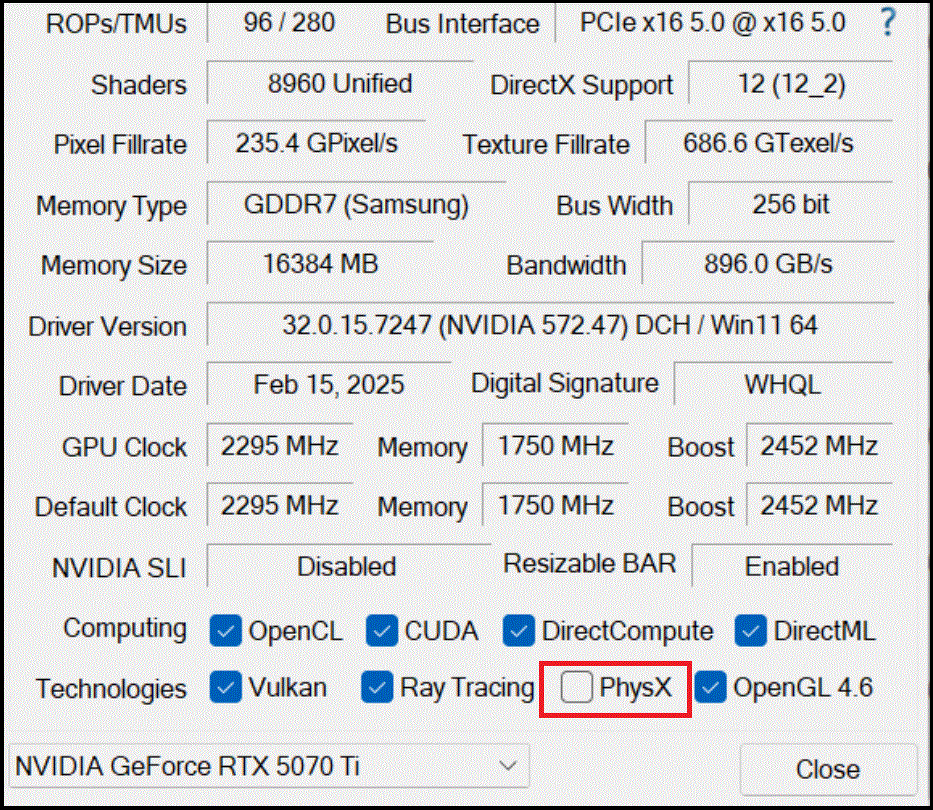Screen dimensions: 933x810
Task: Click the Digital Signature WHQL field
Action: (782, 385)
